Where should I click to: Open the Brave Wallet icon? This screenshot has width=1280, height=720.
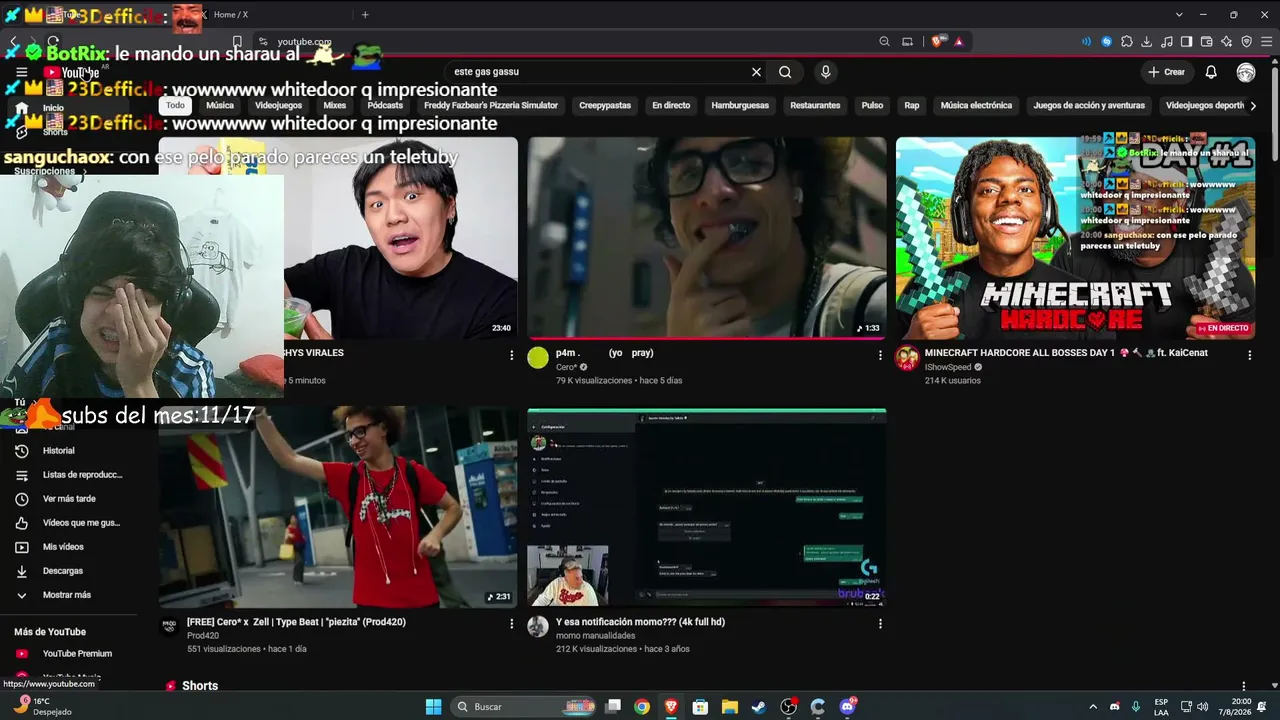click(1206, 42)
